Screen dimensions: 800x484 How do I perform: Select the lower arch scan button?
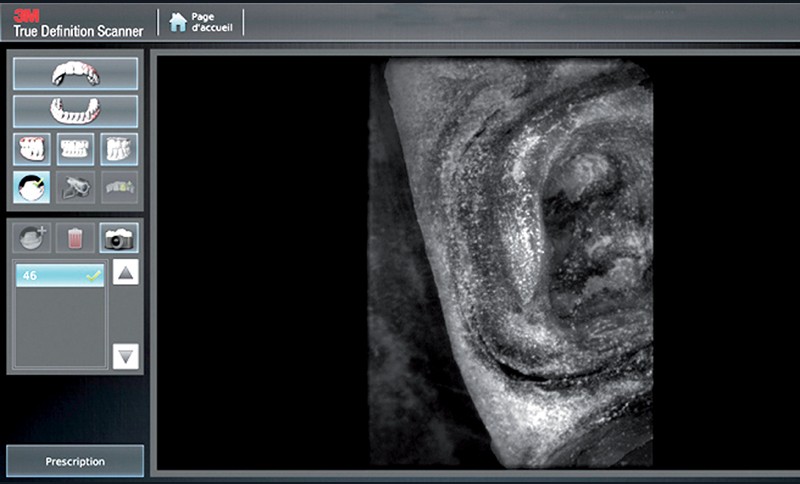pos(75,110)
